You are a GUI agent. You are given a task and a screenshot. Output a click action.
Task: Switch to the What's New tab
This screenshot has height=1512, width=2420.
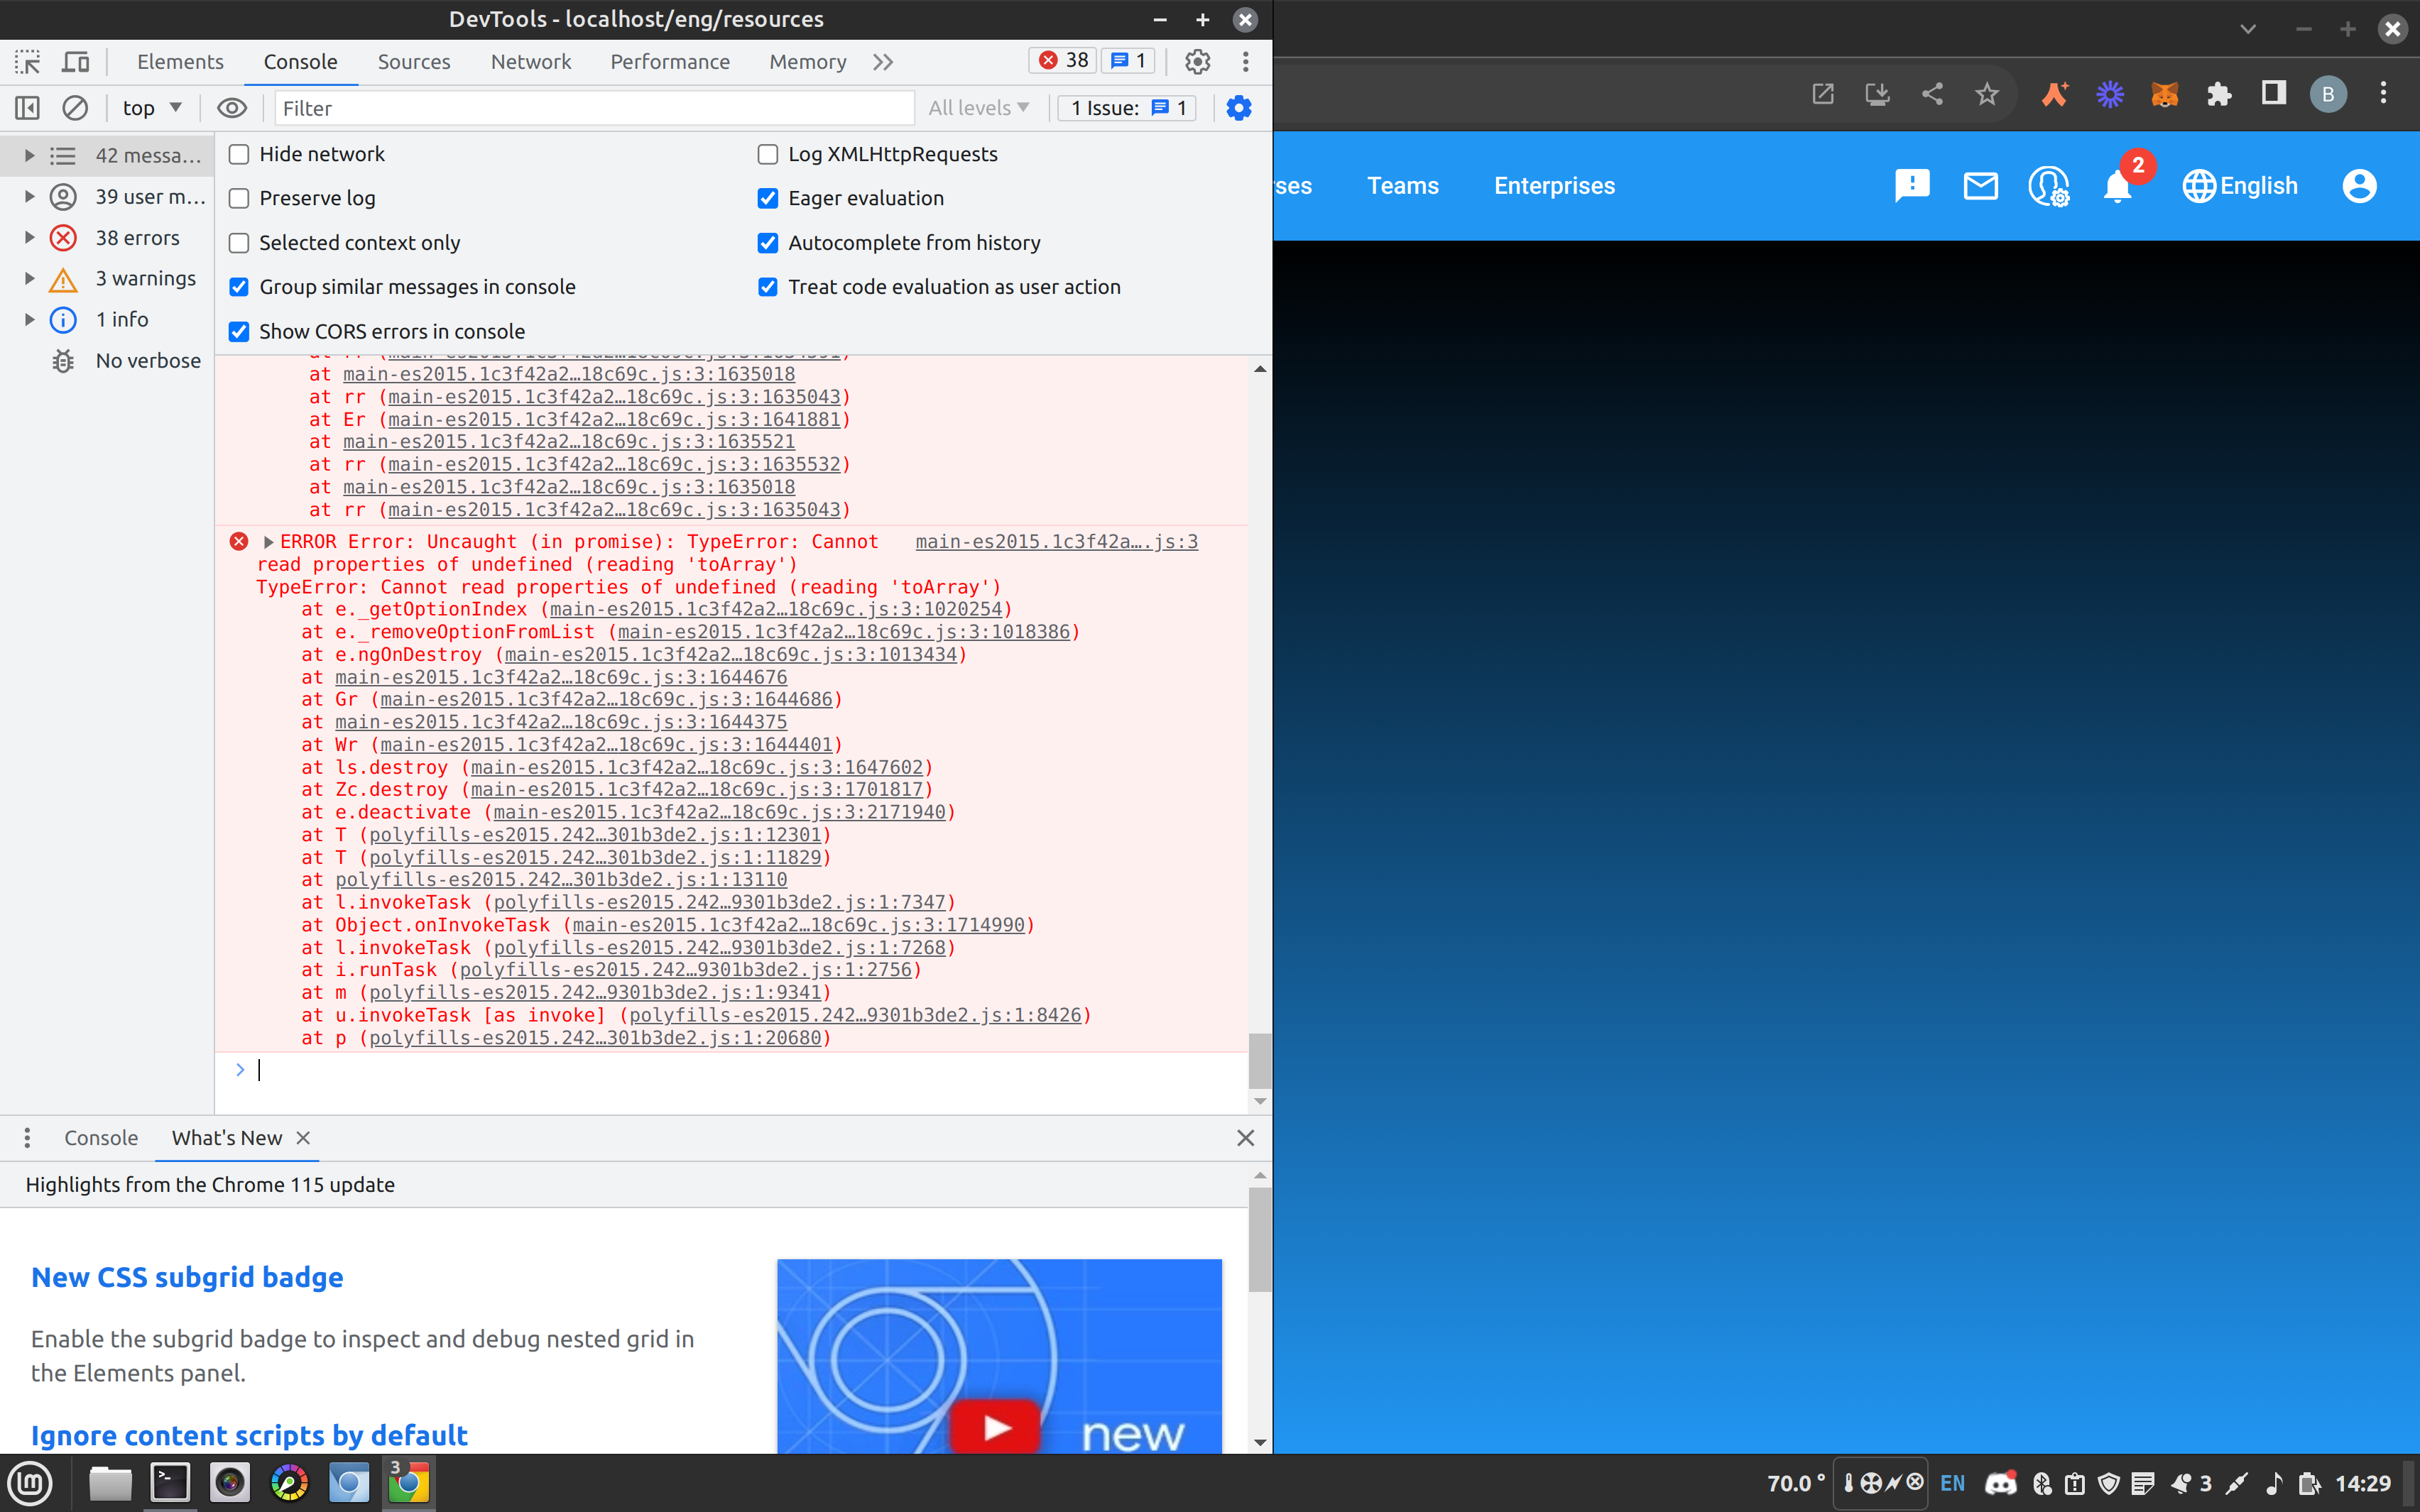pos(226,1138)
